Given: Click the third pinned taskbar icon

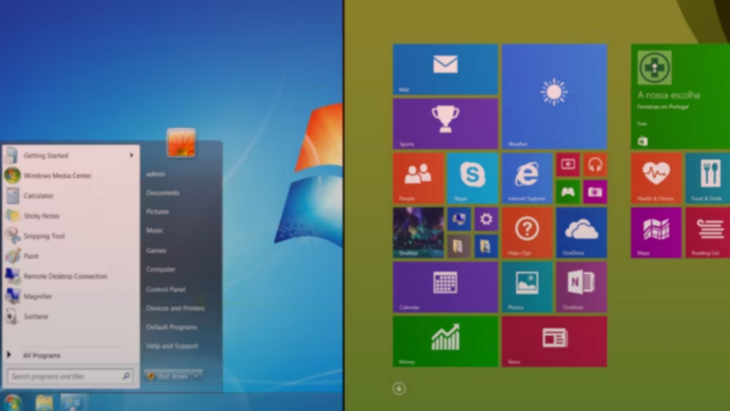Looking at the screenshot, I should coord(72,403).
